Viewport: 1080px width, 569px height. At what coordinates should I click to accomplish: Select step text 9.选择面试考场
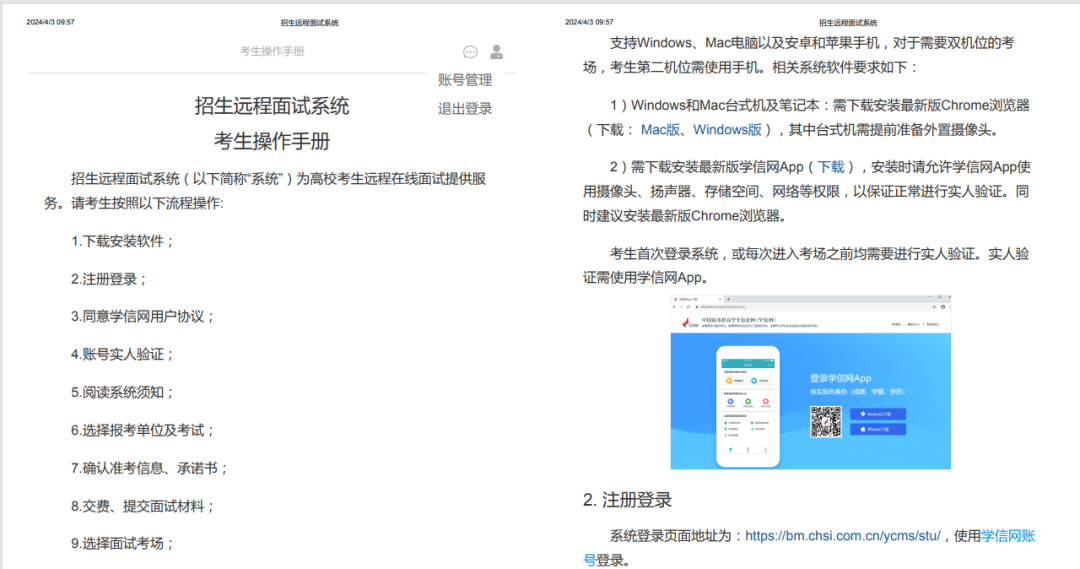(123, 543)
